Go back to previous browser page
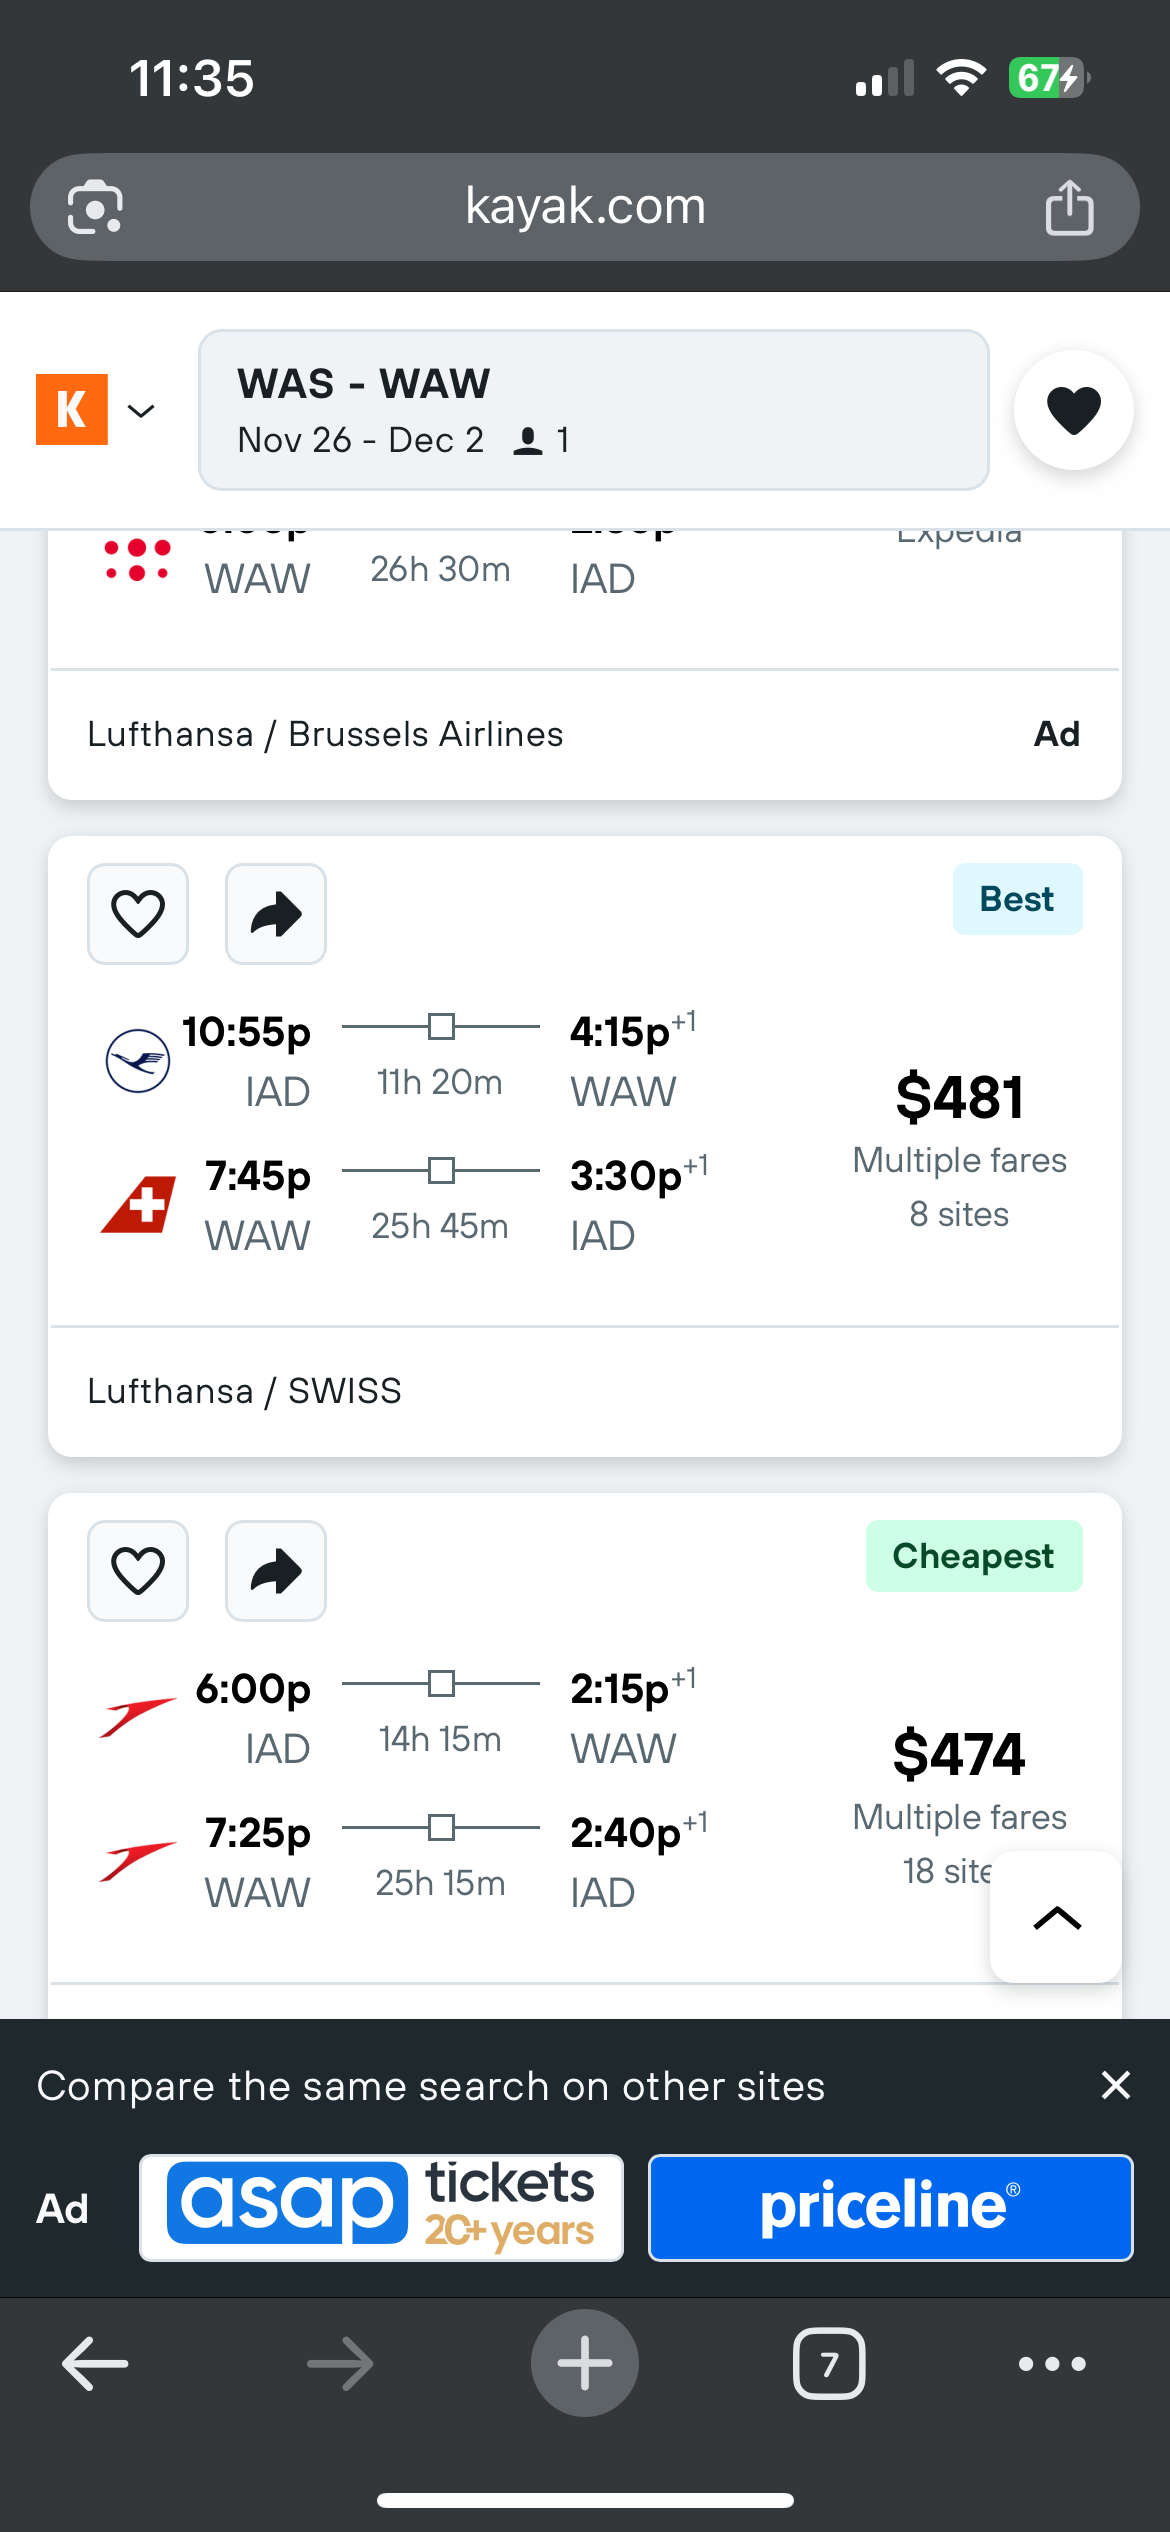Image resolution: width=1170 pixels, height=2532 pixels. [95, 2364]
